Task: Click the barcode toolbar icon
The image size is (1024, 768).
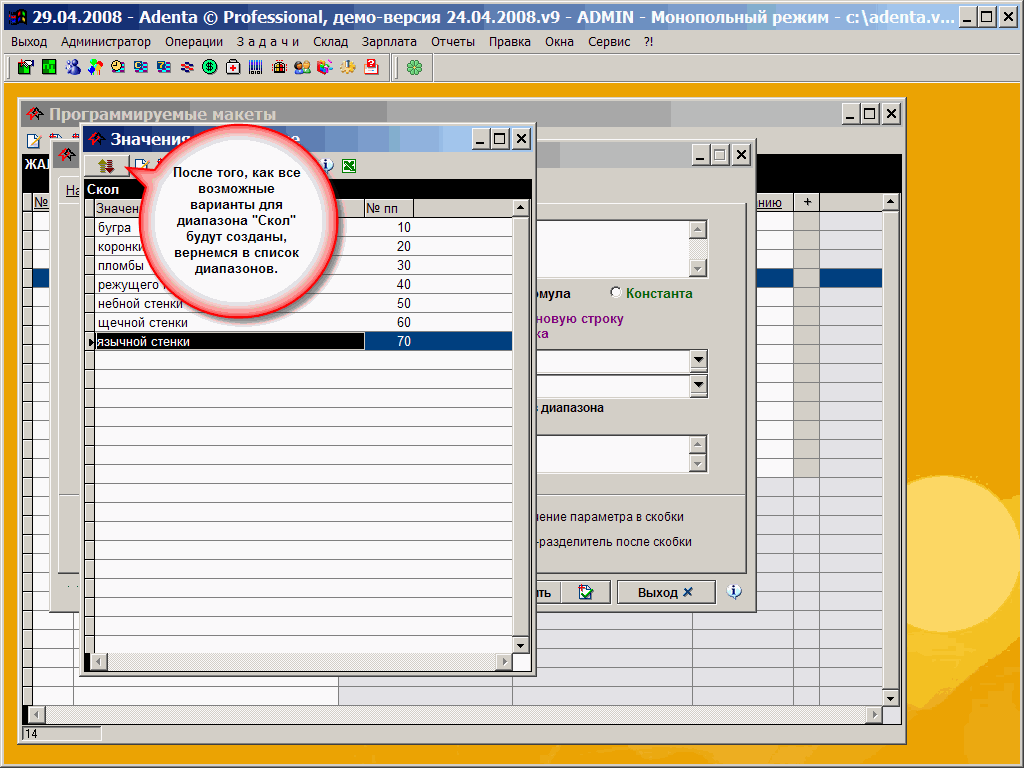Action: [256, 67]
